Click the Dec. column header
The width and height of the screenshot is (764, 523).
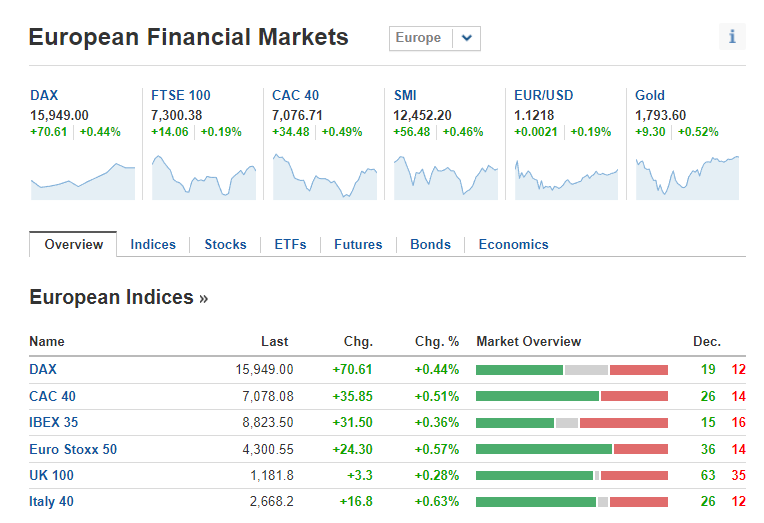point(707,342)
